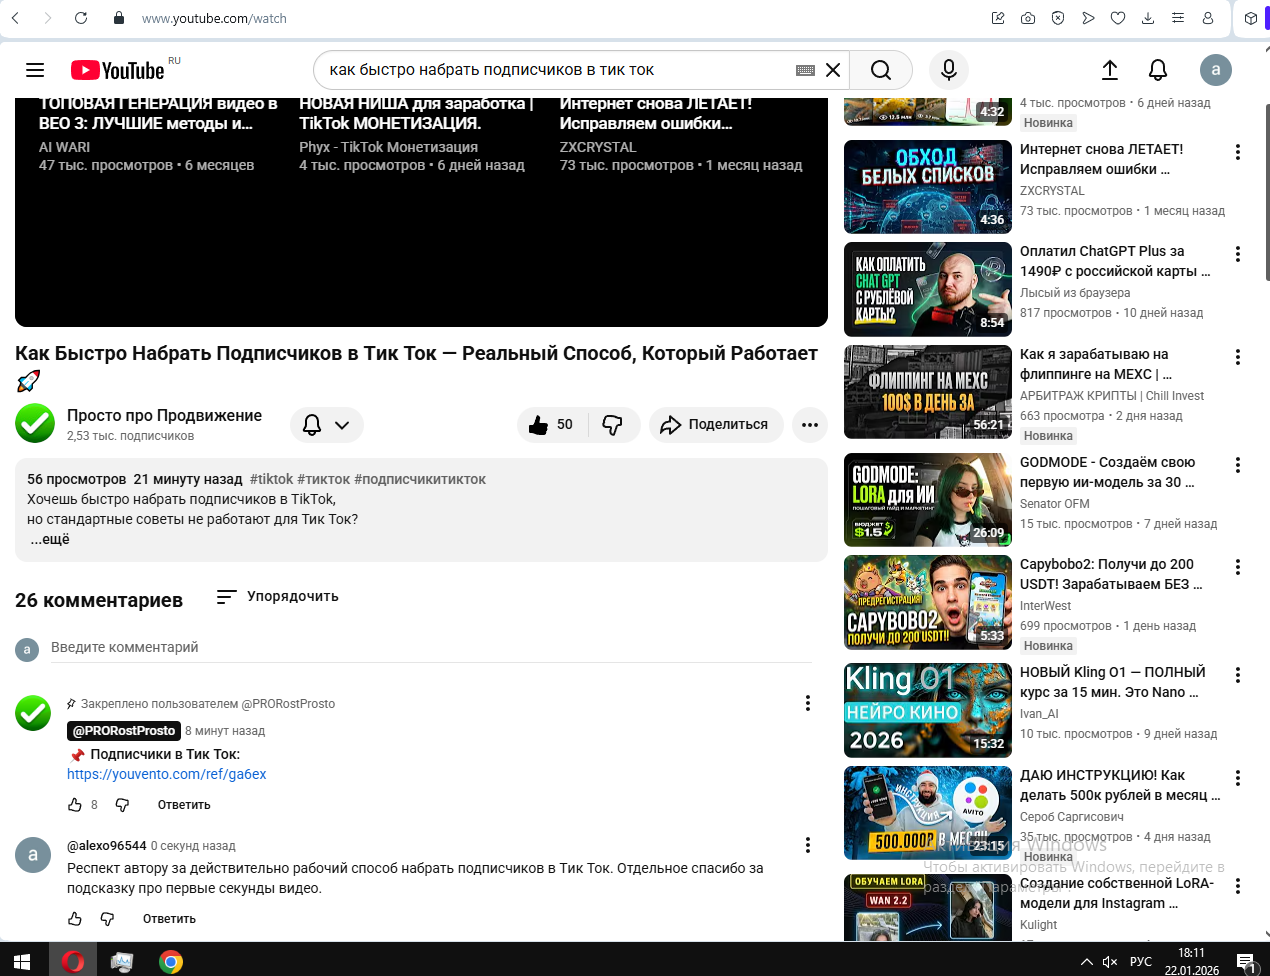Open the pinned comment's three-dot menu

point(807,703)
